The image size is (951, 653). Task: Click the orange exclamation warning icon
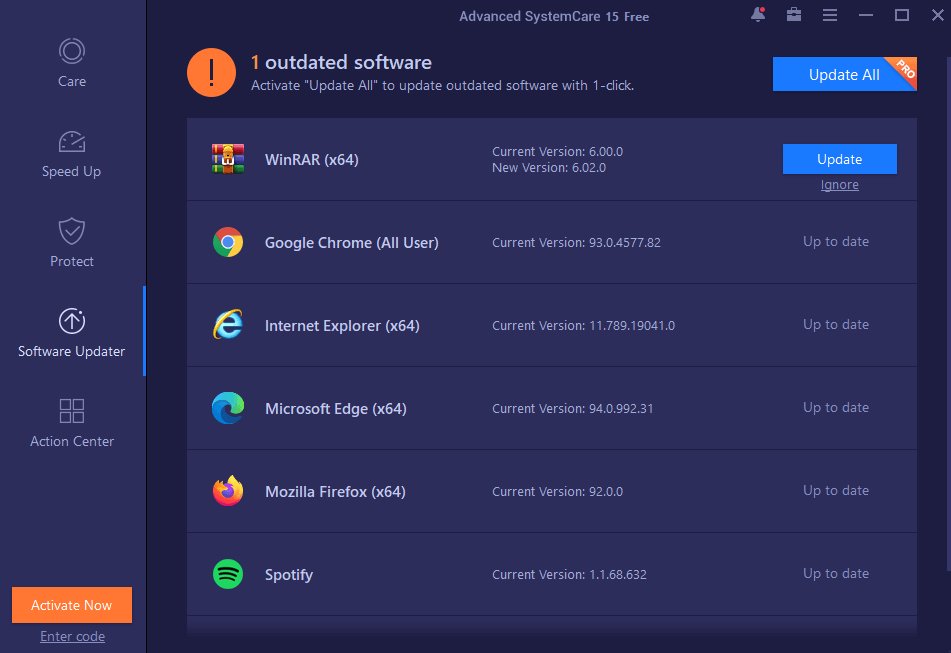pyautogui.click(x=211, y=72)
